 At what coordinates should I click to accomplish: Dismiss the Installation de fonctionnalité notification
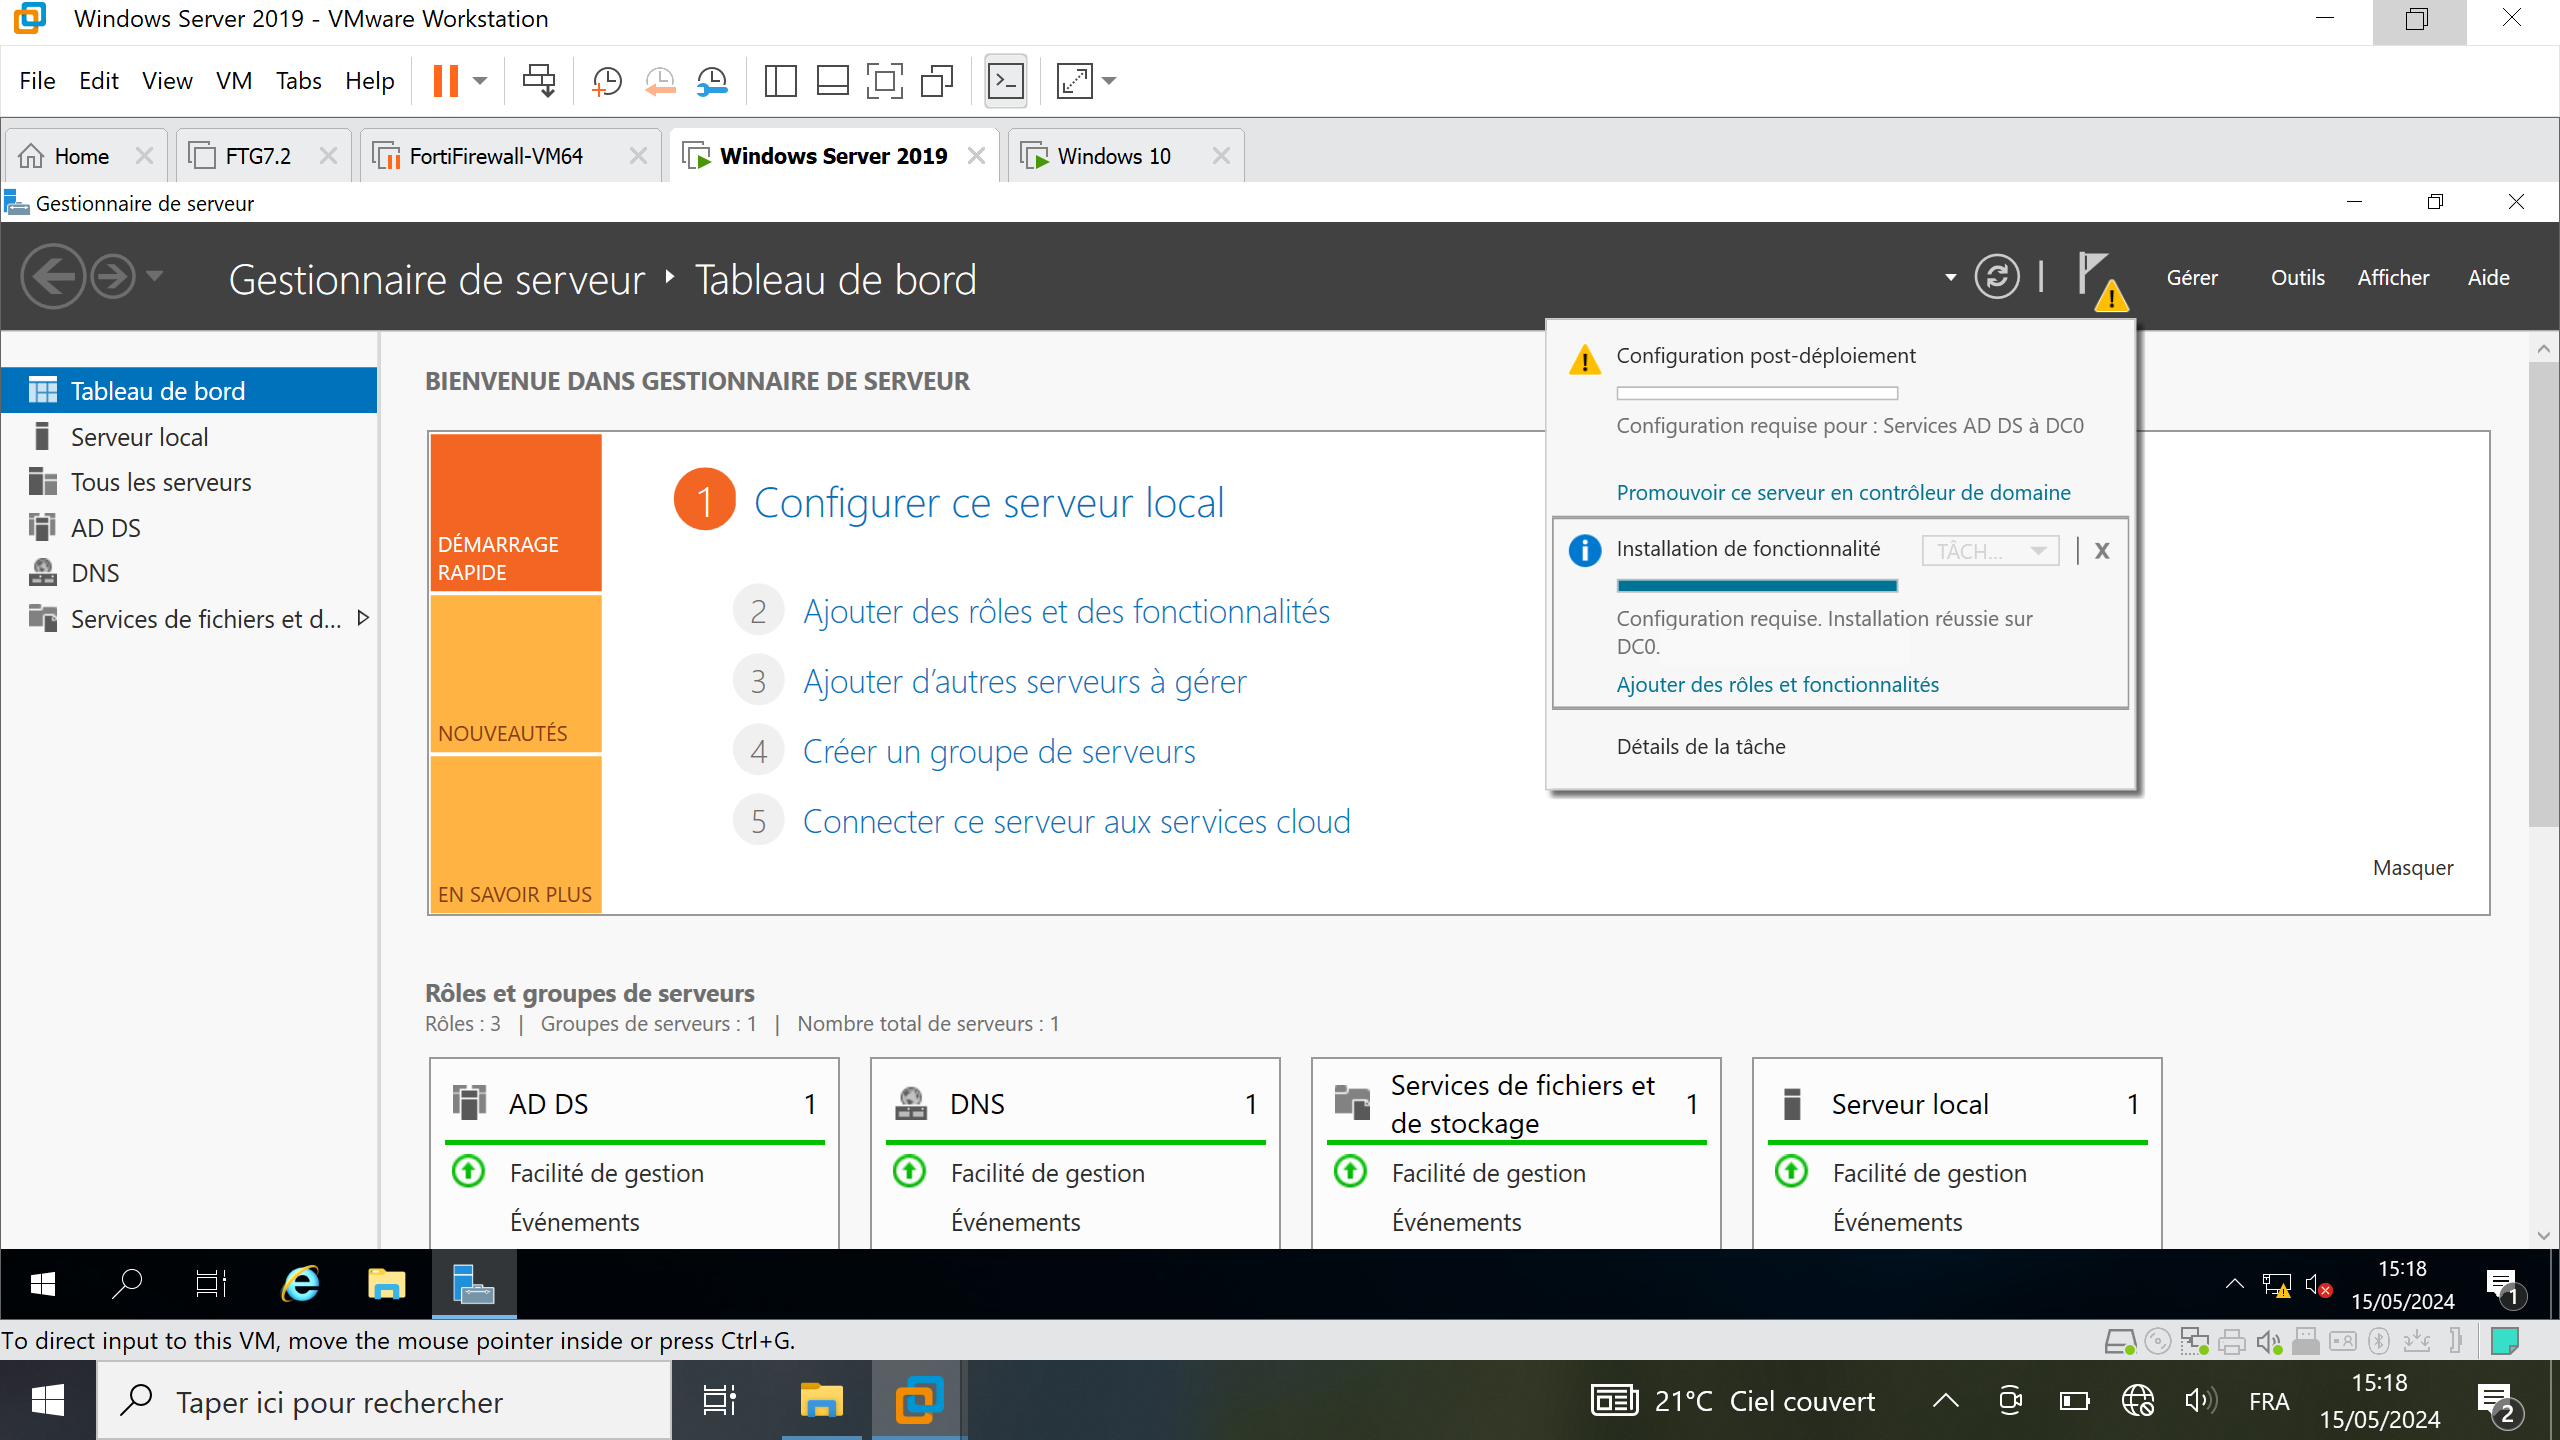tap(2102, 551)
